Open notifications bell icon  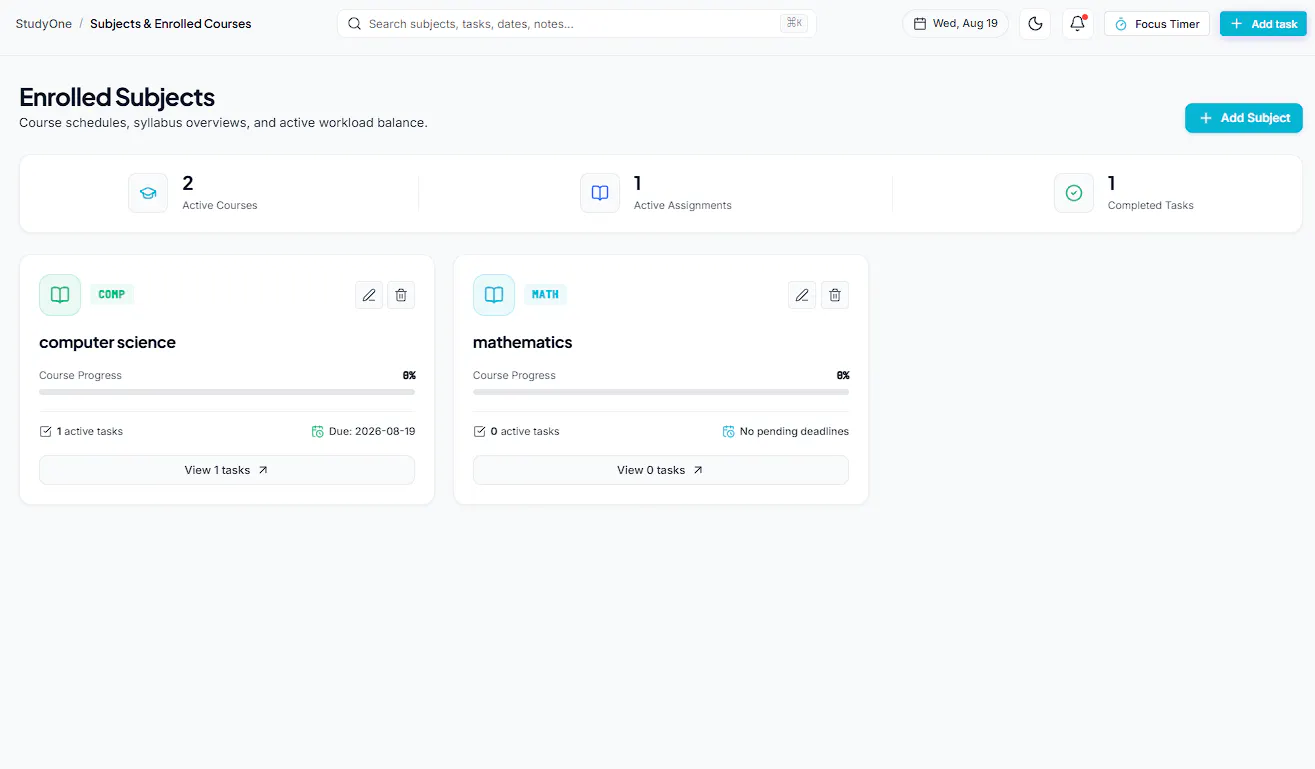pyautogui.click(x=1077, y=24)
